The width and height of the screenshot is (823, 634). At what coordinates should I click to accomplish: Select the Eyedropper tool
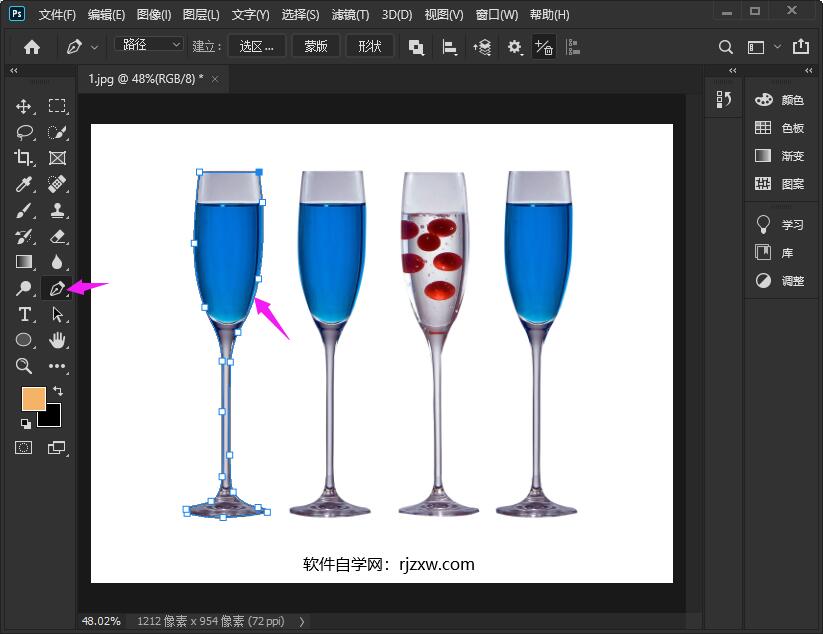click(x=24, y=184)
